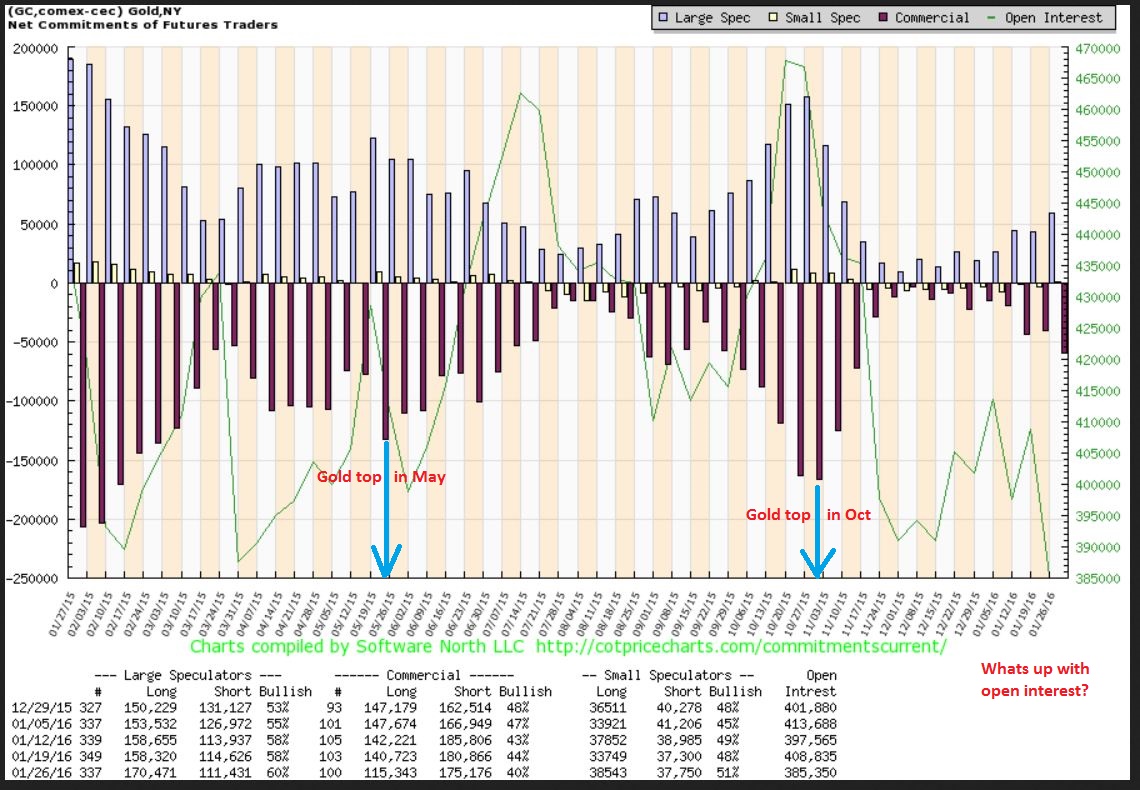Click the Large Spec legend color box
The width and height of the screenshot is (1140, 790).
pyautogui.click(x=663, y=17)
